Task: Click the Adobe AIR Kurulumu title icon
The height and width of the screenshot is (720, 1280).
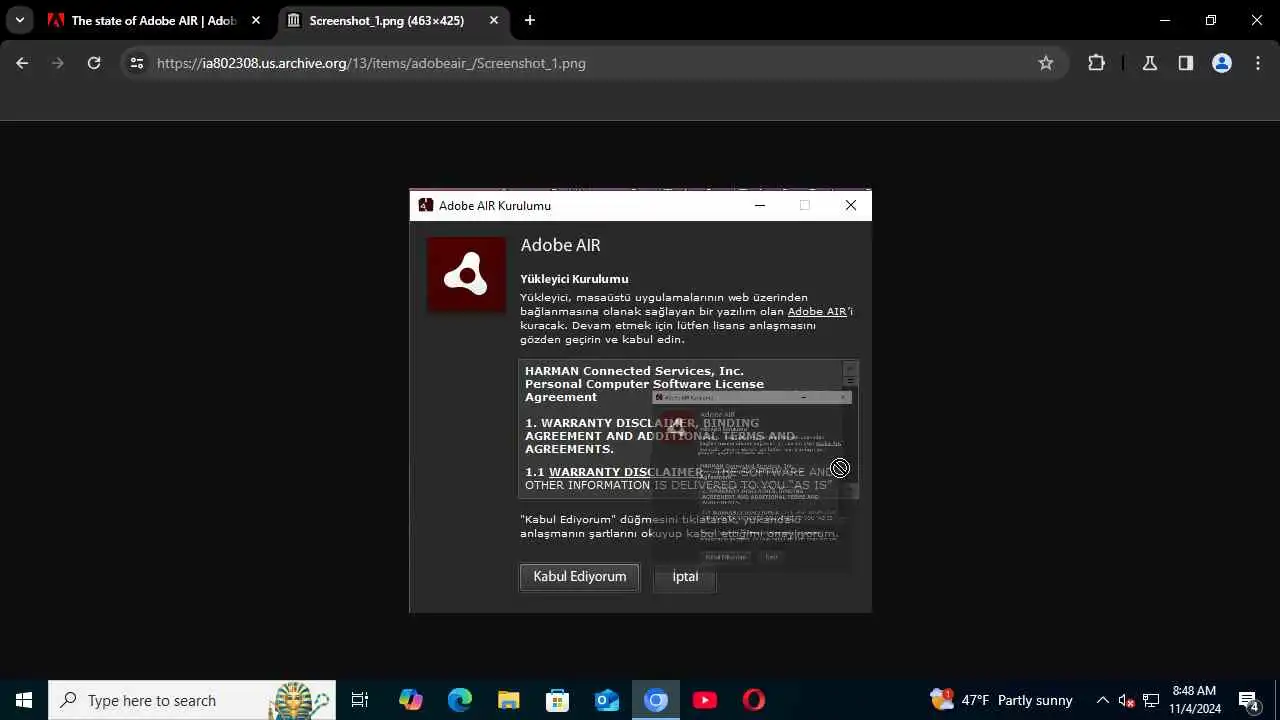Action: [x=426, y=205]
